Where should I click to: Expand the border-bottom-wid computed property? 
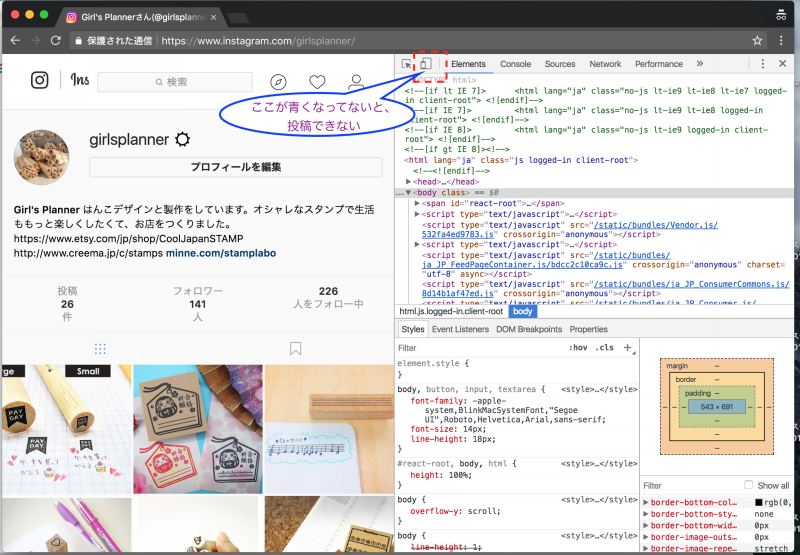646,525
